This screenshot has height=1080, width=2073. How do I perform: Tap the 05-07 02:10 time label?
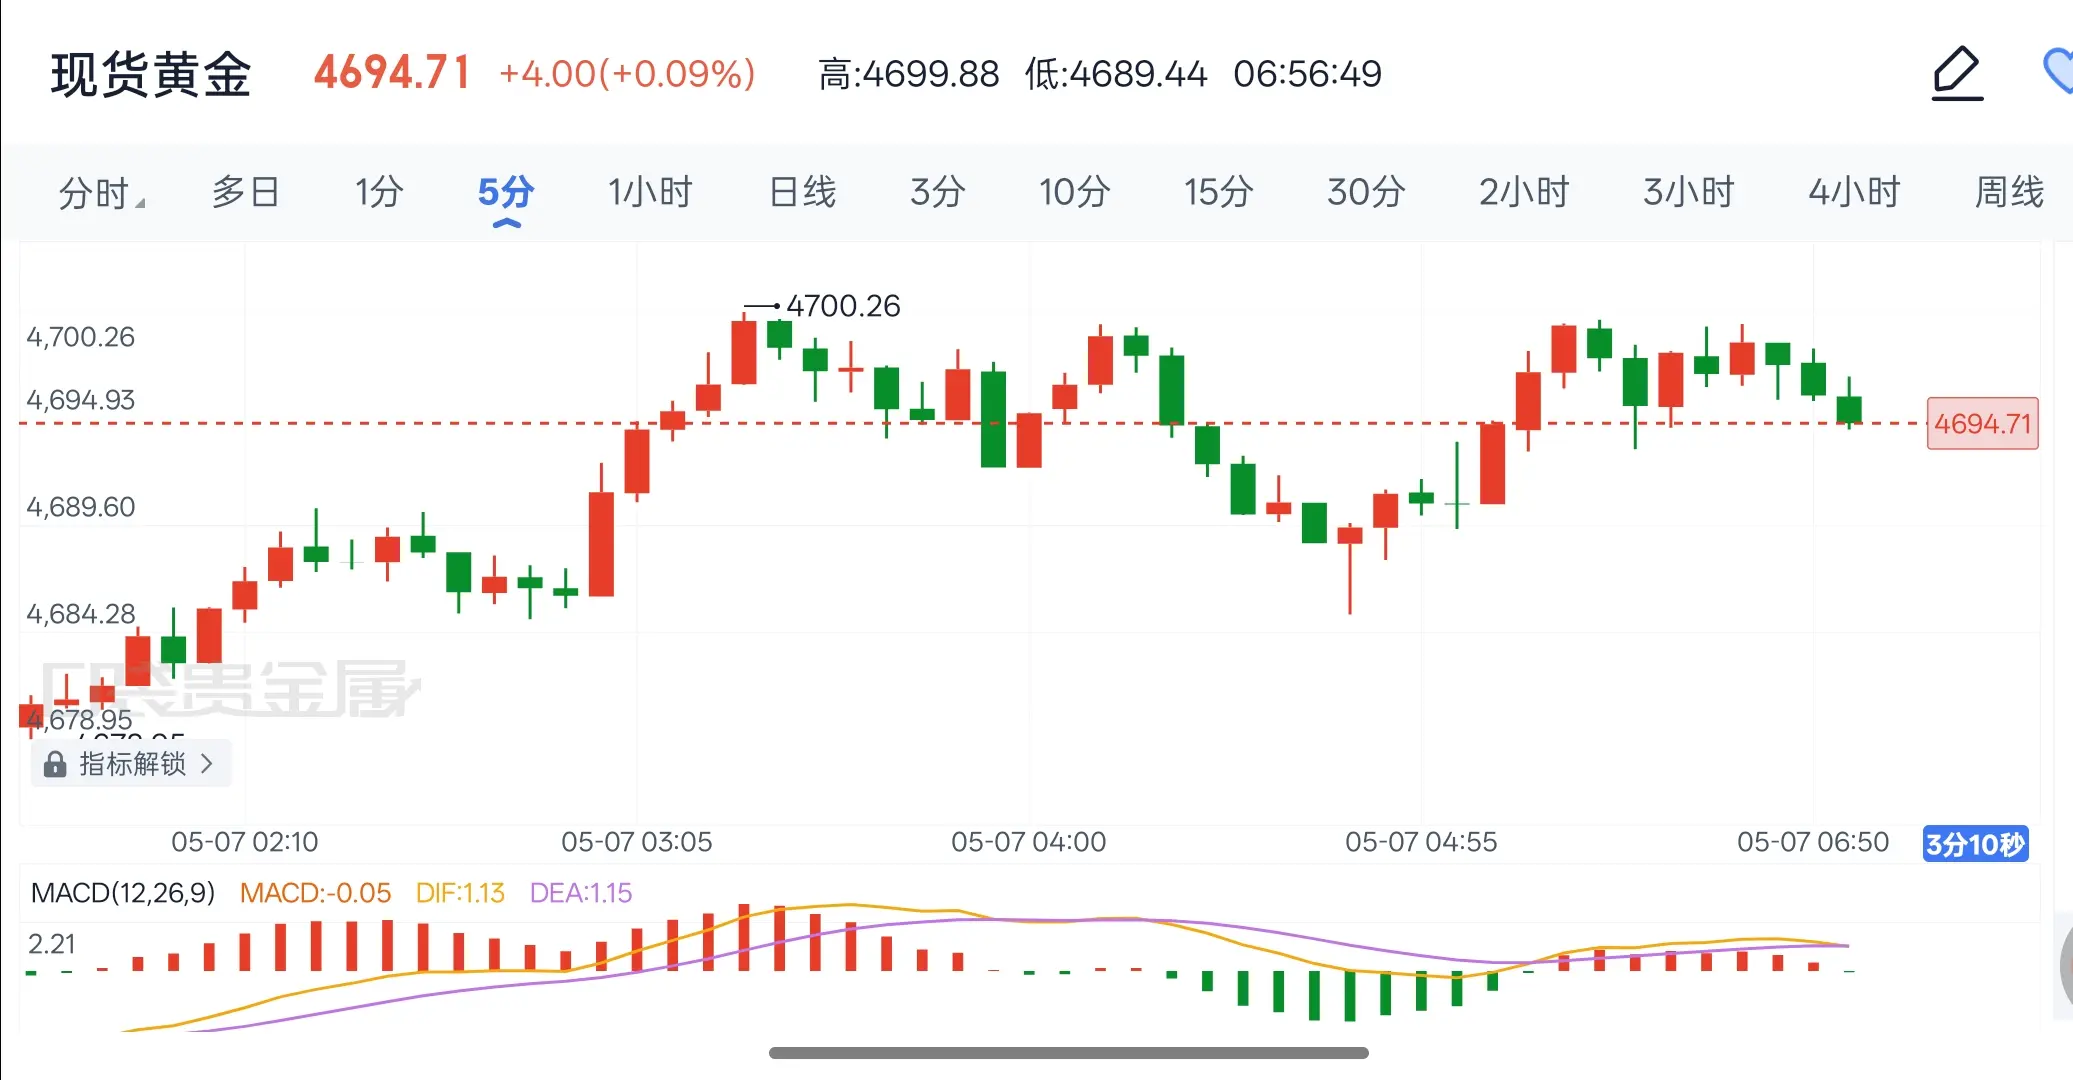244,842
